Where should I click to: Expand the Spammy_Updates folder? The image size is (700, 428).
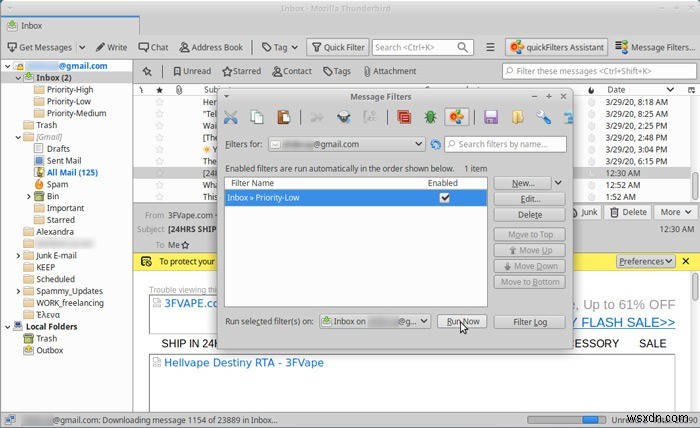18,291
